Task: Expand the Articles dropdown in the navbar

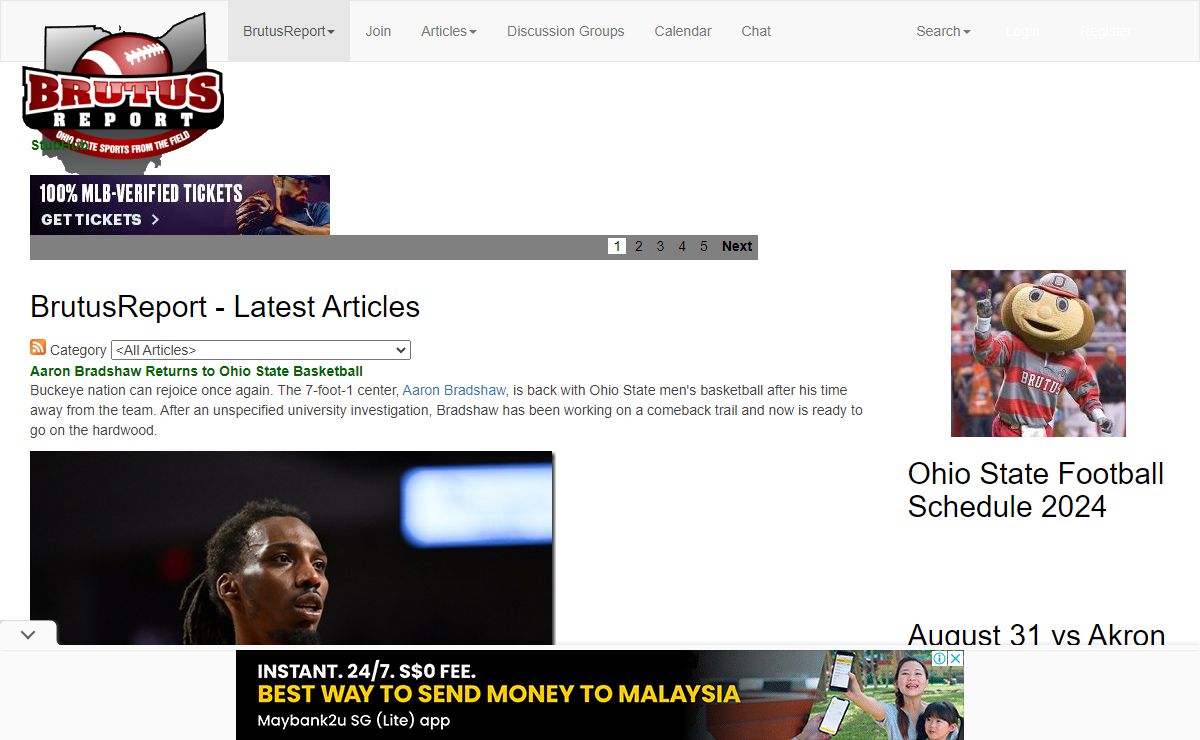Action: point(449,31)
